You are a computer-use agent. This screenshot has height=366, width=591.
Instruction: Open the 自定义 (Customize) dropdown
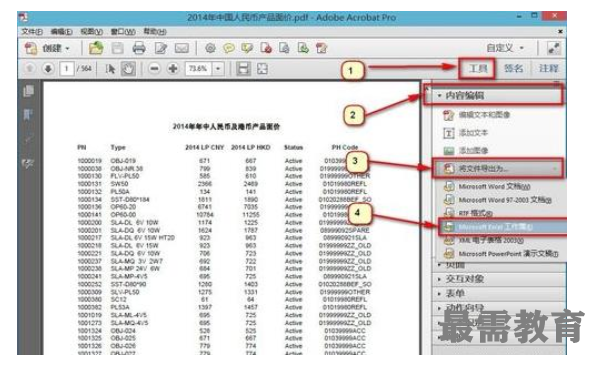pyautogui.click(x=504, y=48)
